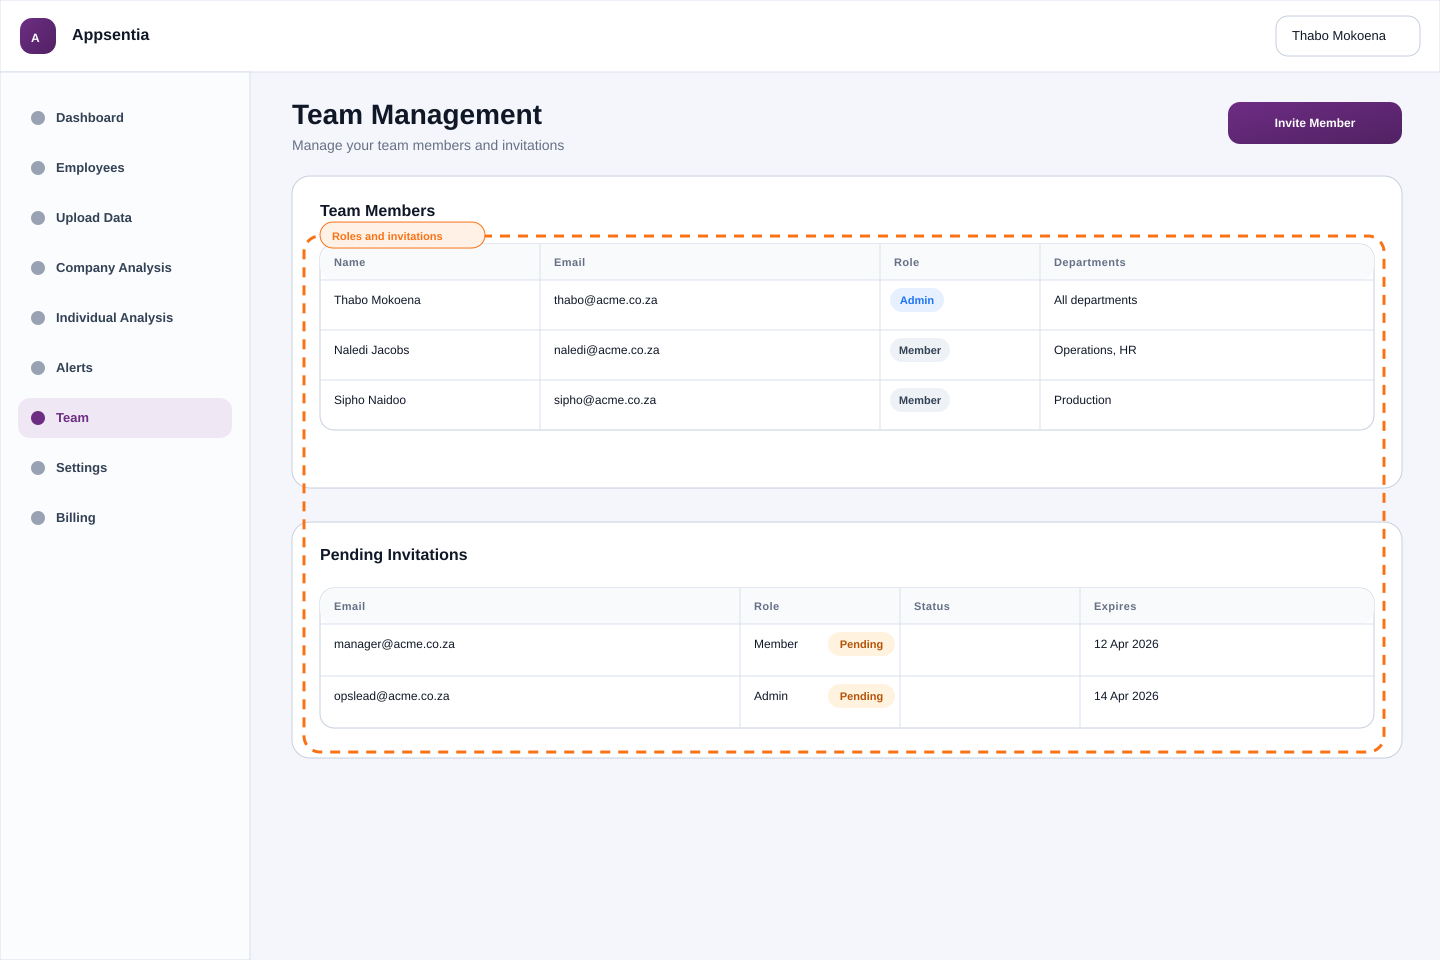1440x960 pixels.
Task: Click the Pending Invitations heading
Action: coord(394,555)
